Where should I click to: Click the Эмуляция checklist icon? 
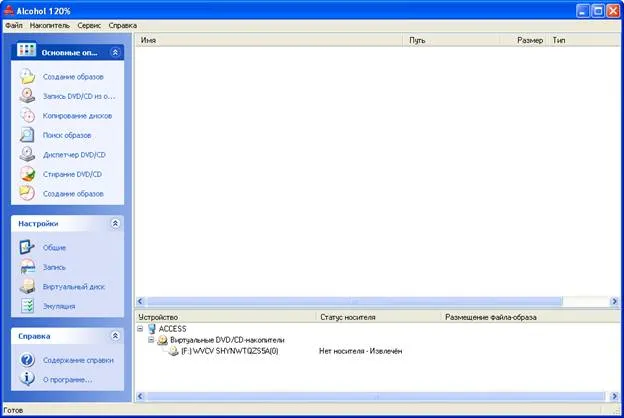click(27, 306)
